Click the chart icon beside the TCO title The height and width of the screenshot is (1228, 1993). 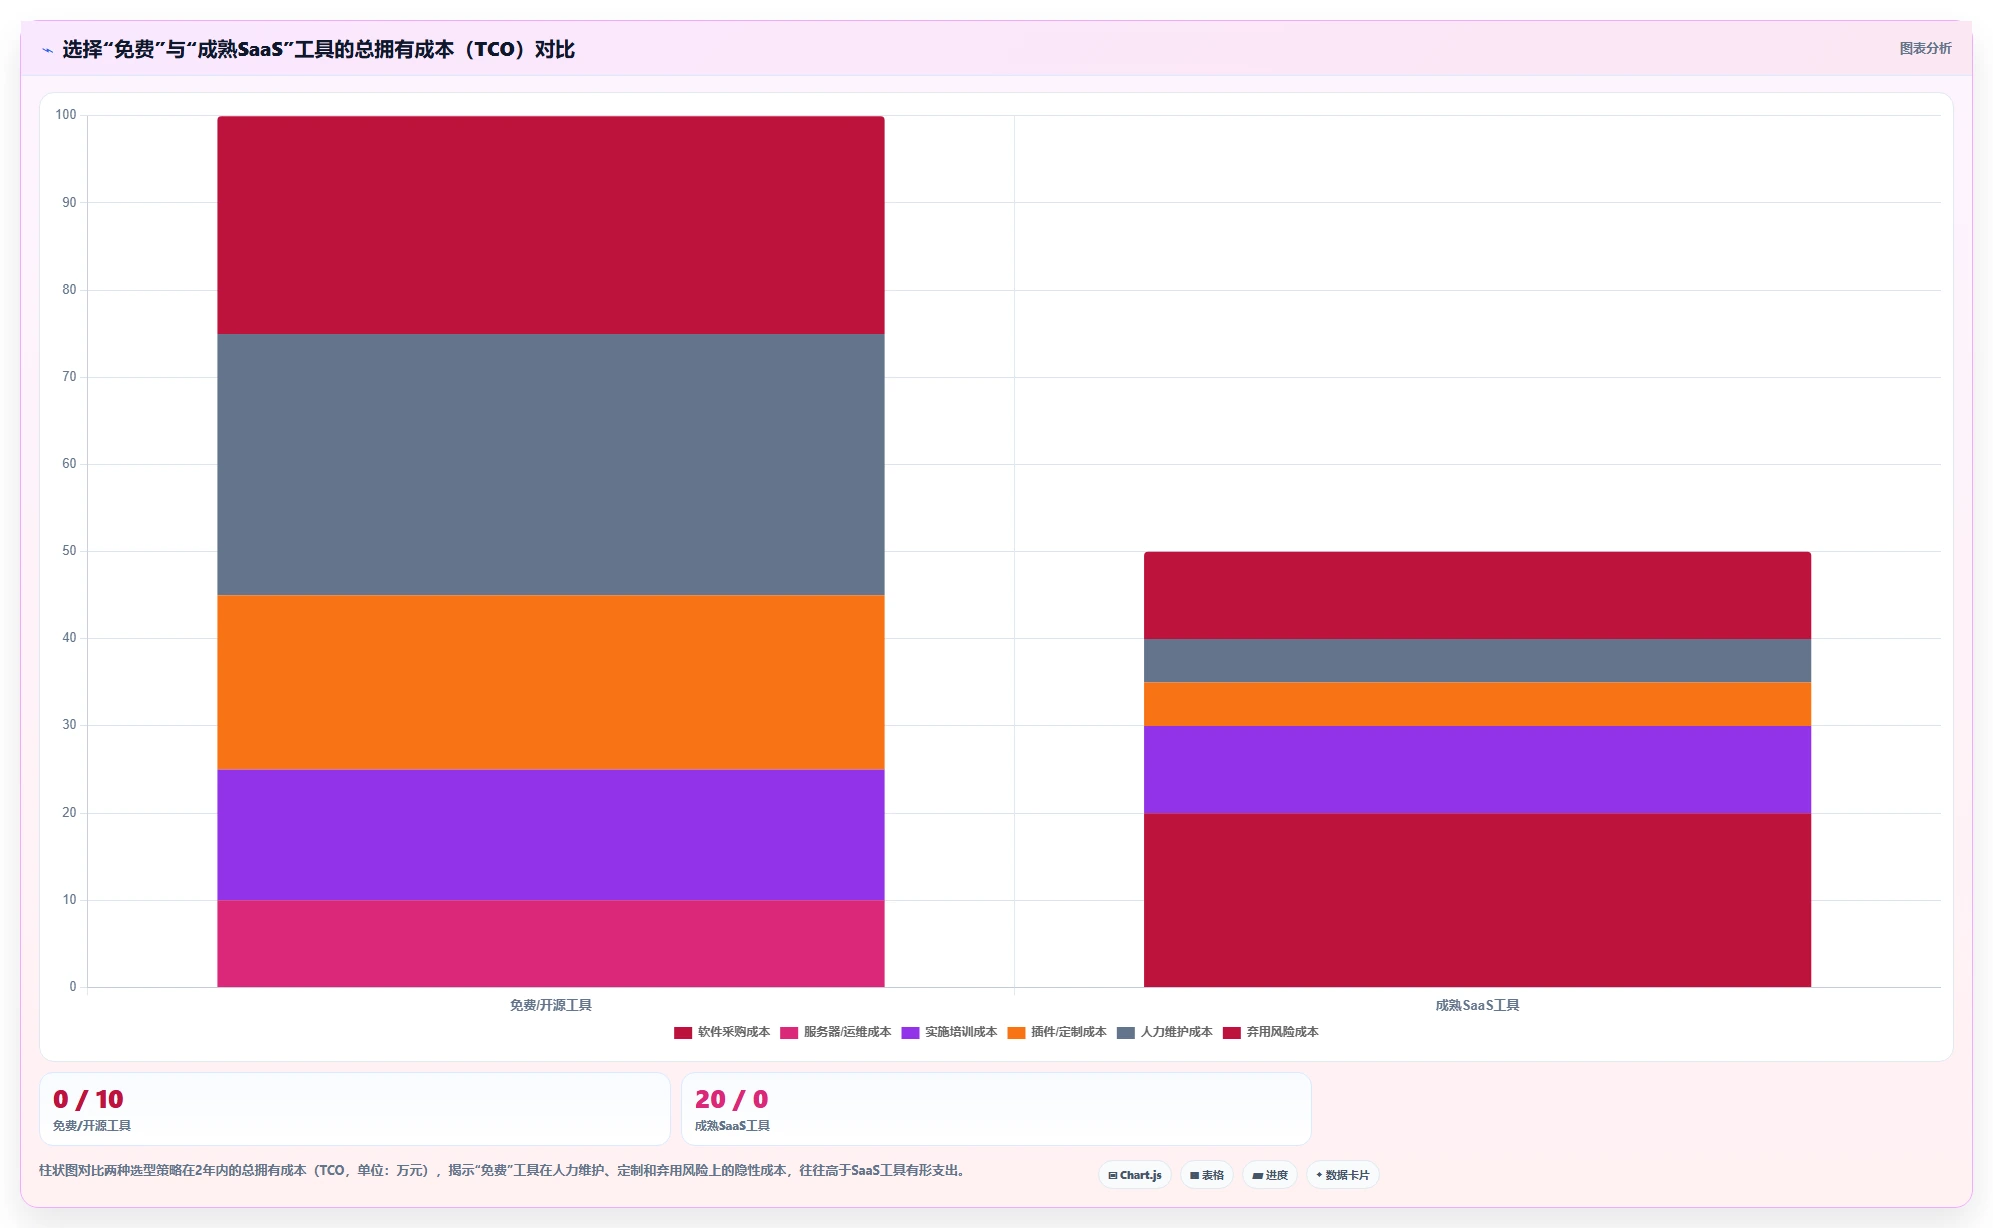click(47, 50)
